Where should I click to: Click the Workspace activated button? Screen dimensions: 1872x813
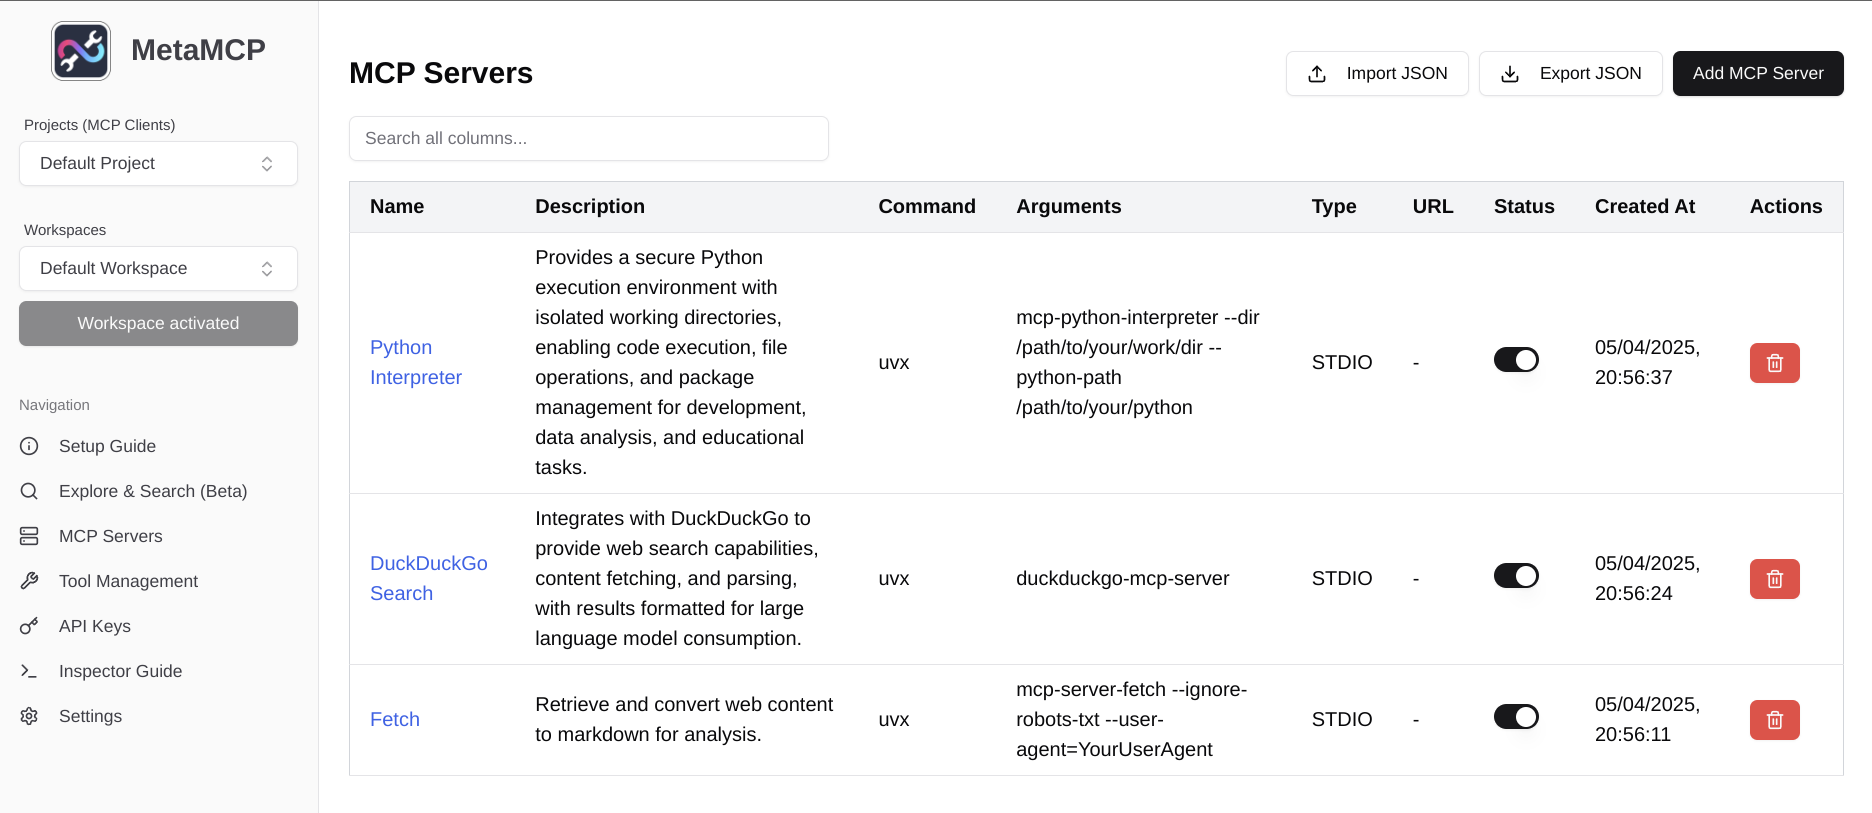point(158,324)
